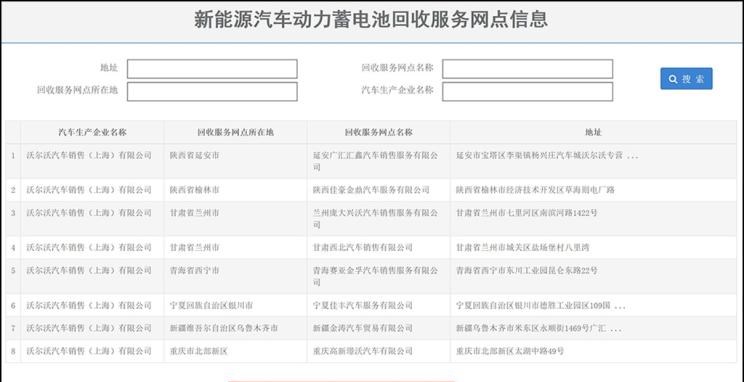
Task: Click truncated address 新疆乌鲁木齐市米东区永顺街1469号广汇
Action: [539, 328]
